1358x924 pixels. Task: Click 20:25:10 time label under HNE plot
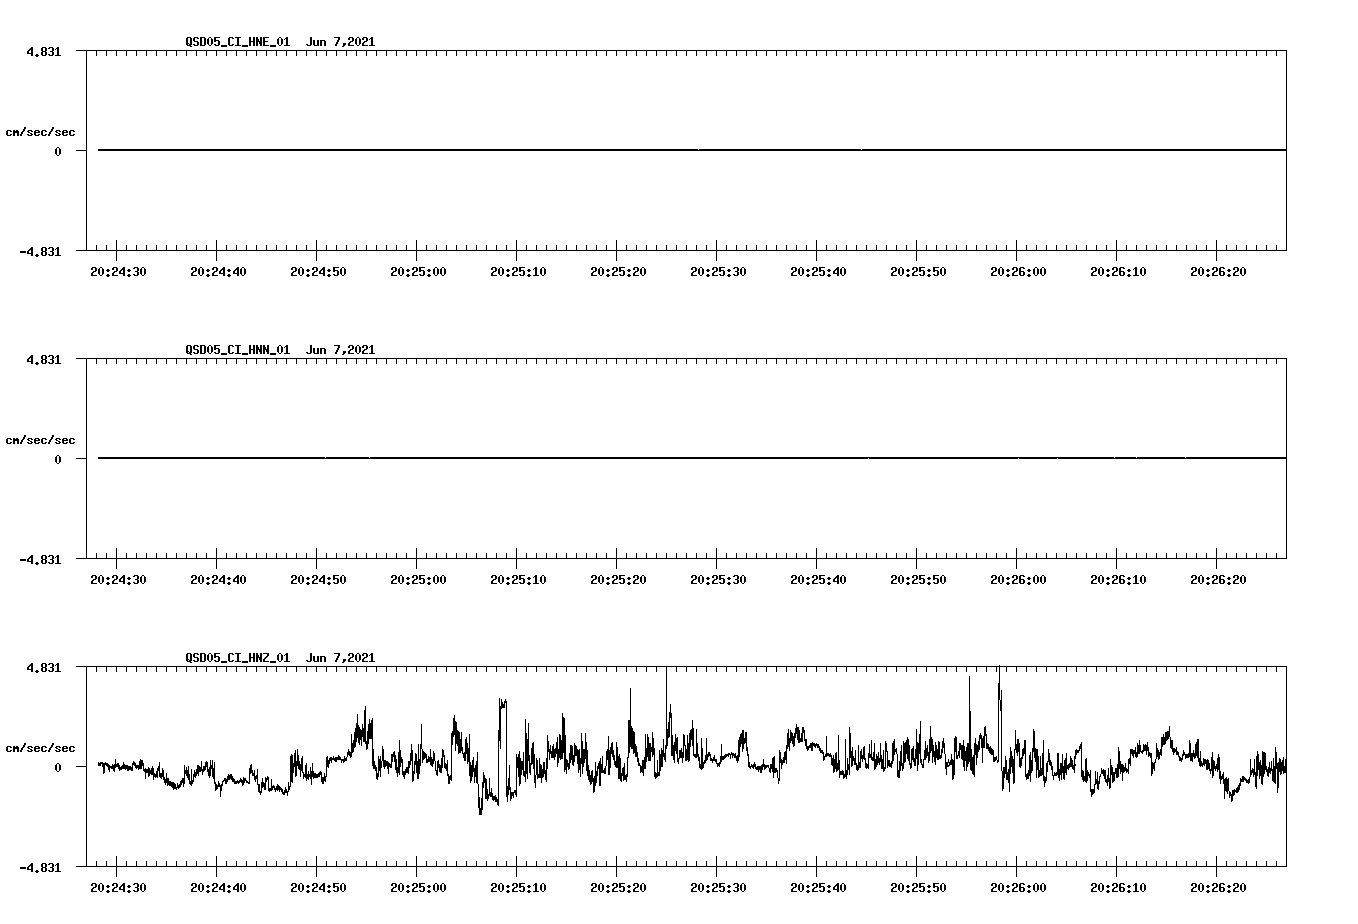[518, 272]
